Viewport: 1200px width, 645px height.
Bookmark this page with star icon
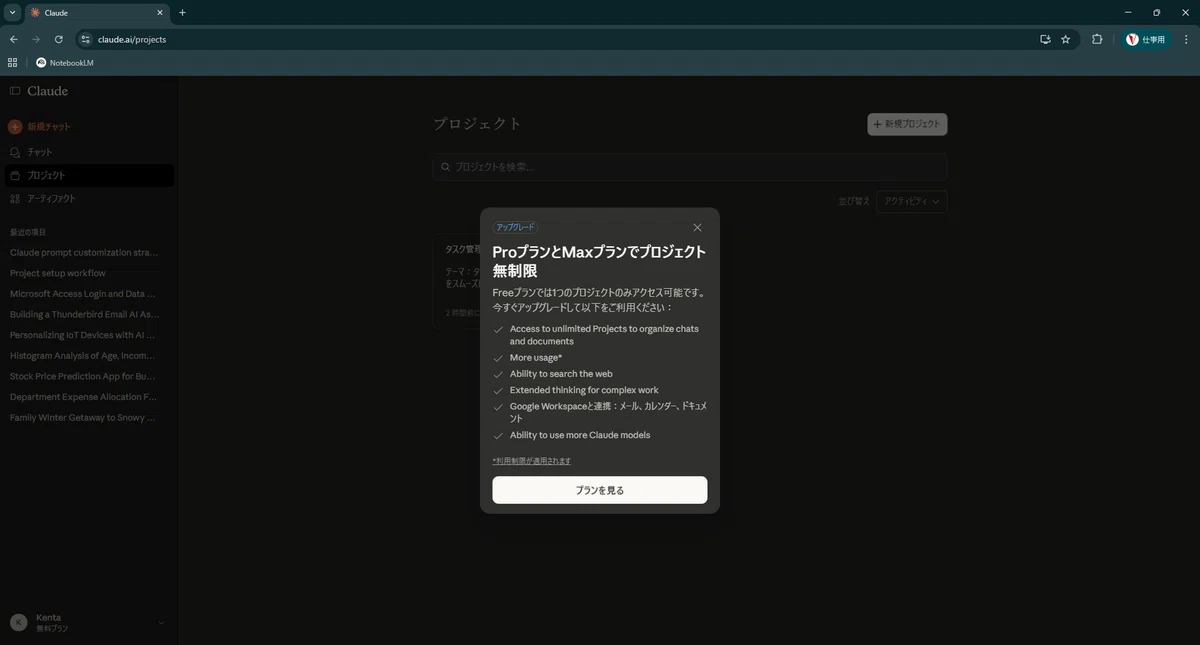click(x=1065, y=39)
